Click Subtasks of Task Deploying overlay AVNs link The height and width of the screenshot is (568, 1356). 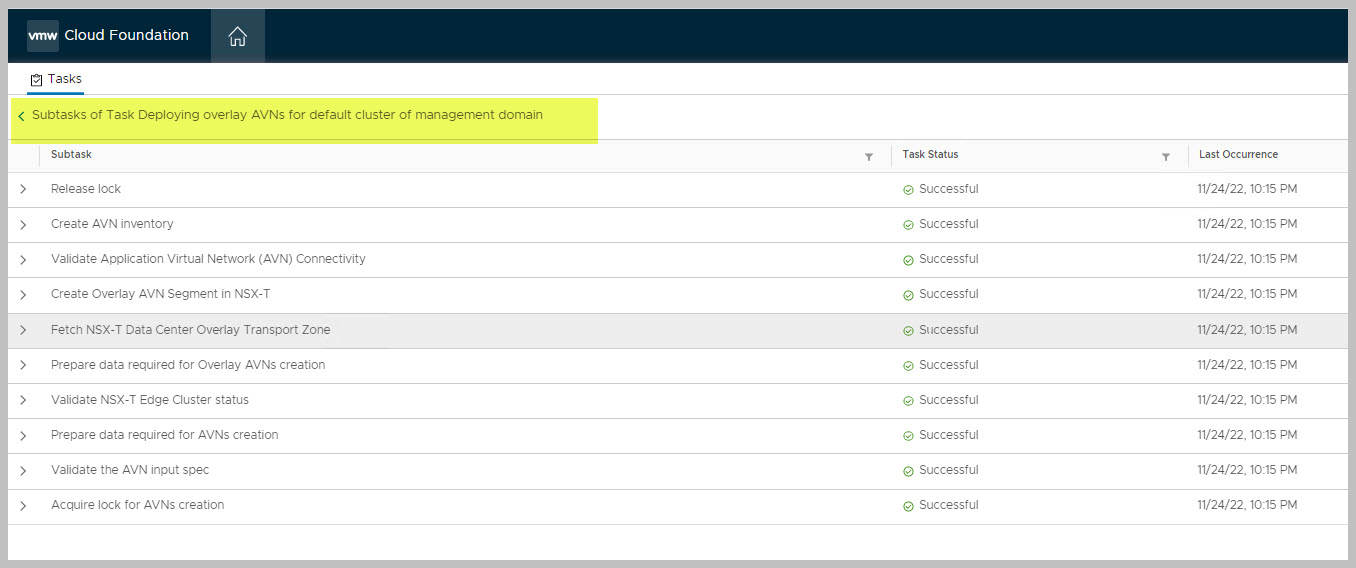click(287, 115)
